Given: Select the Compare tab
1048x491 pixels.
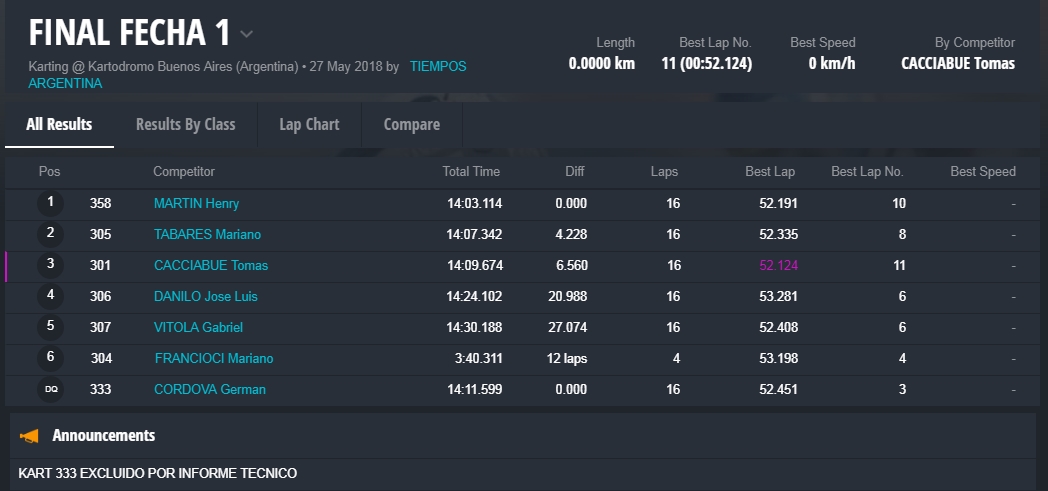Looking at the screenshot, I should 411,124.
